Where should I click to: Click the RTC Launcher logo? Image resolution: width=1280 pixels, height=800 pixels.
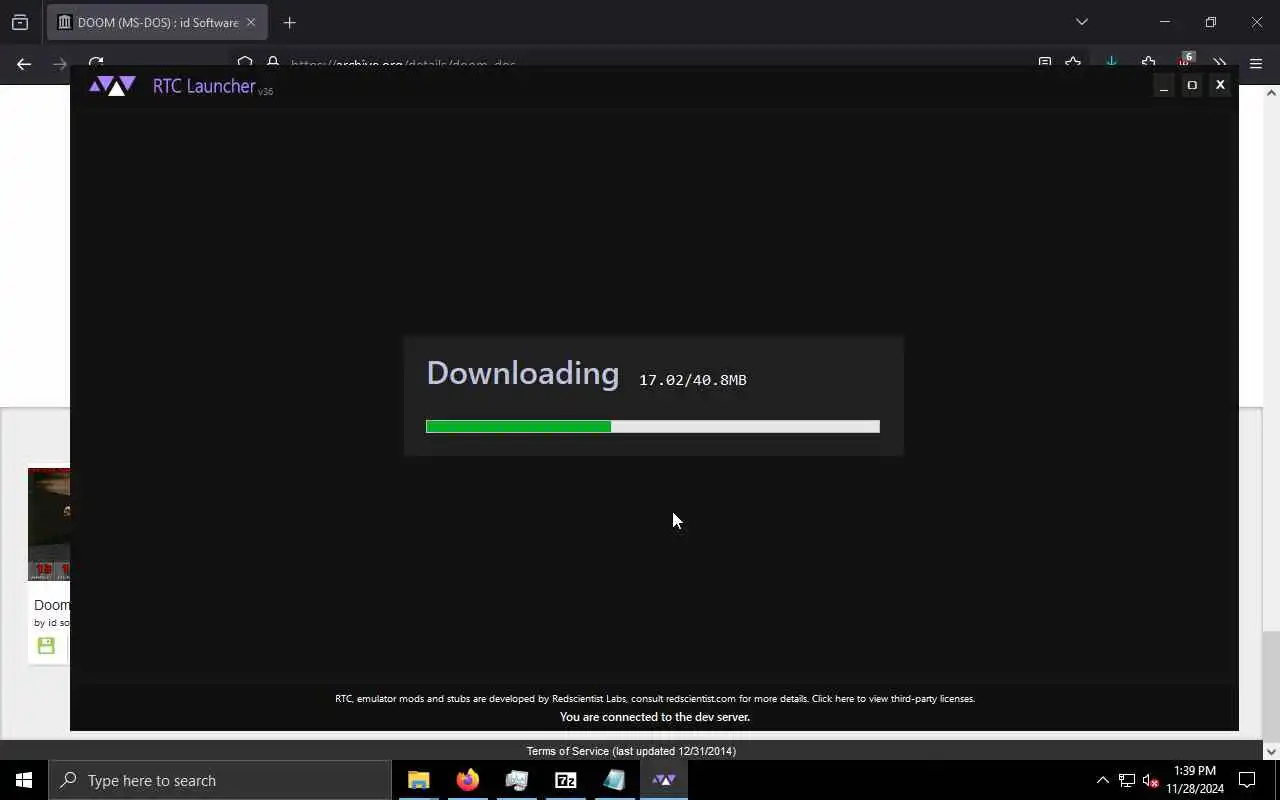tap(112, 86)
